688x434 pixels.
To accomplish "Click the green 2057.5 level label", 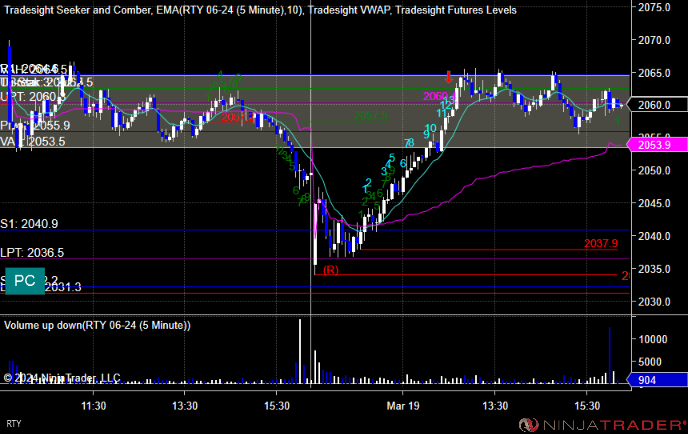I will [x=371, y=115].
